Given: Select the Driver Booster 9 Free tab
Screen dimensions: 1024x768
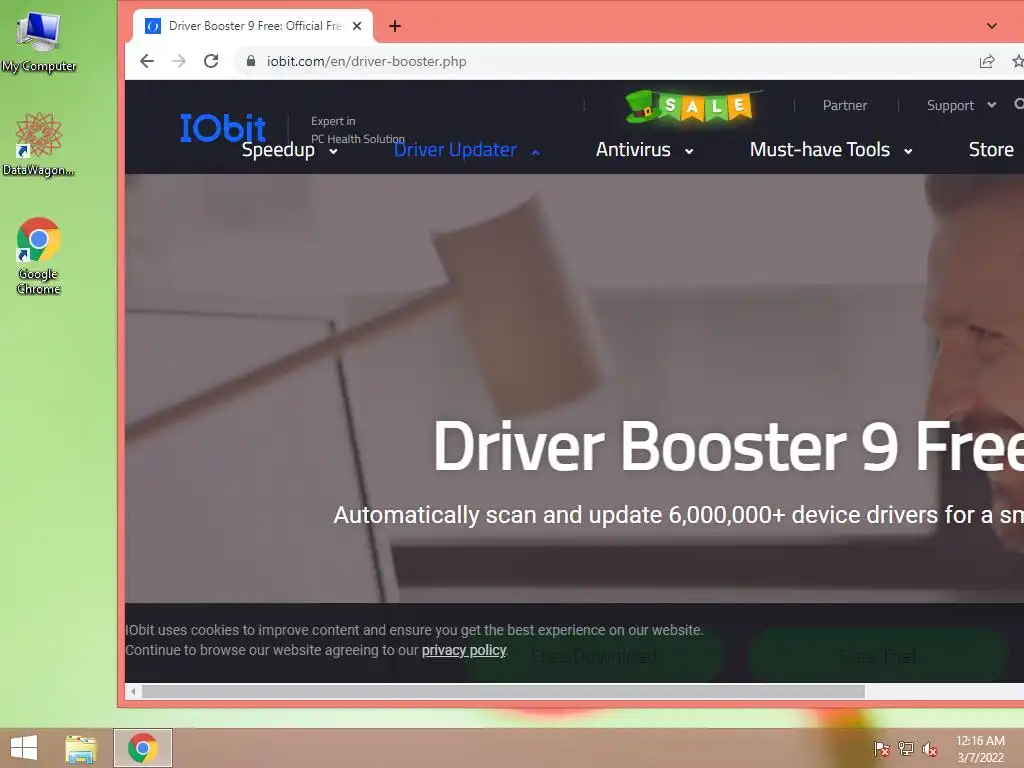Looking at the screenshot, I should tap(253, 26).
